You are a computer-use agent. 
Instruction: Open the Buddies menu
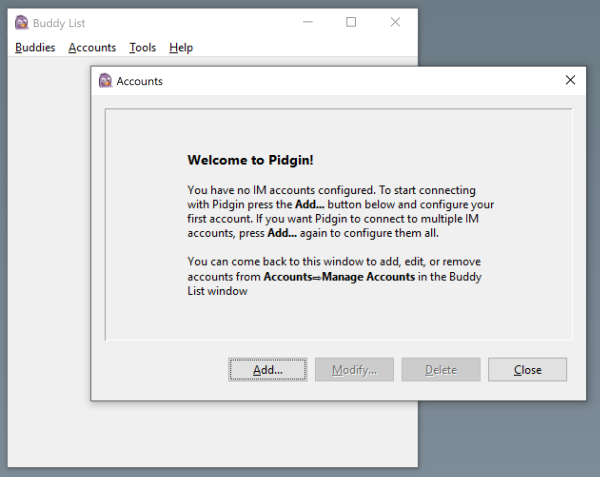[35, 47]
